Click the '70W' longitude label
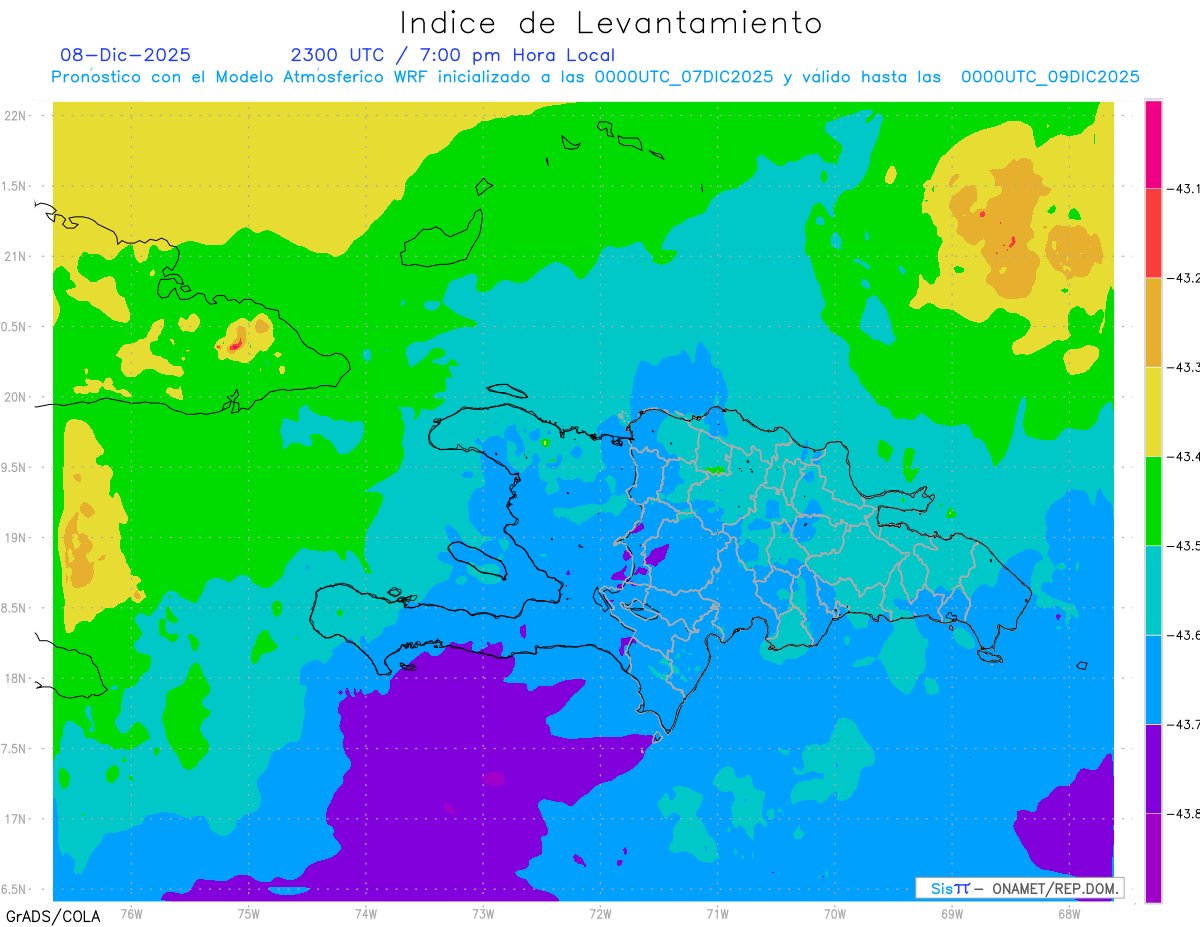The image size is (1200, 927). tap(834, 913)
